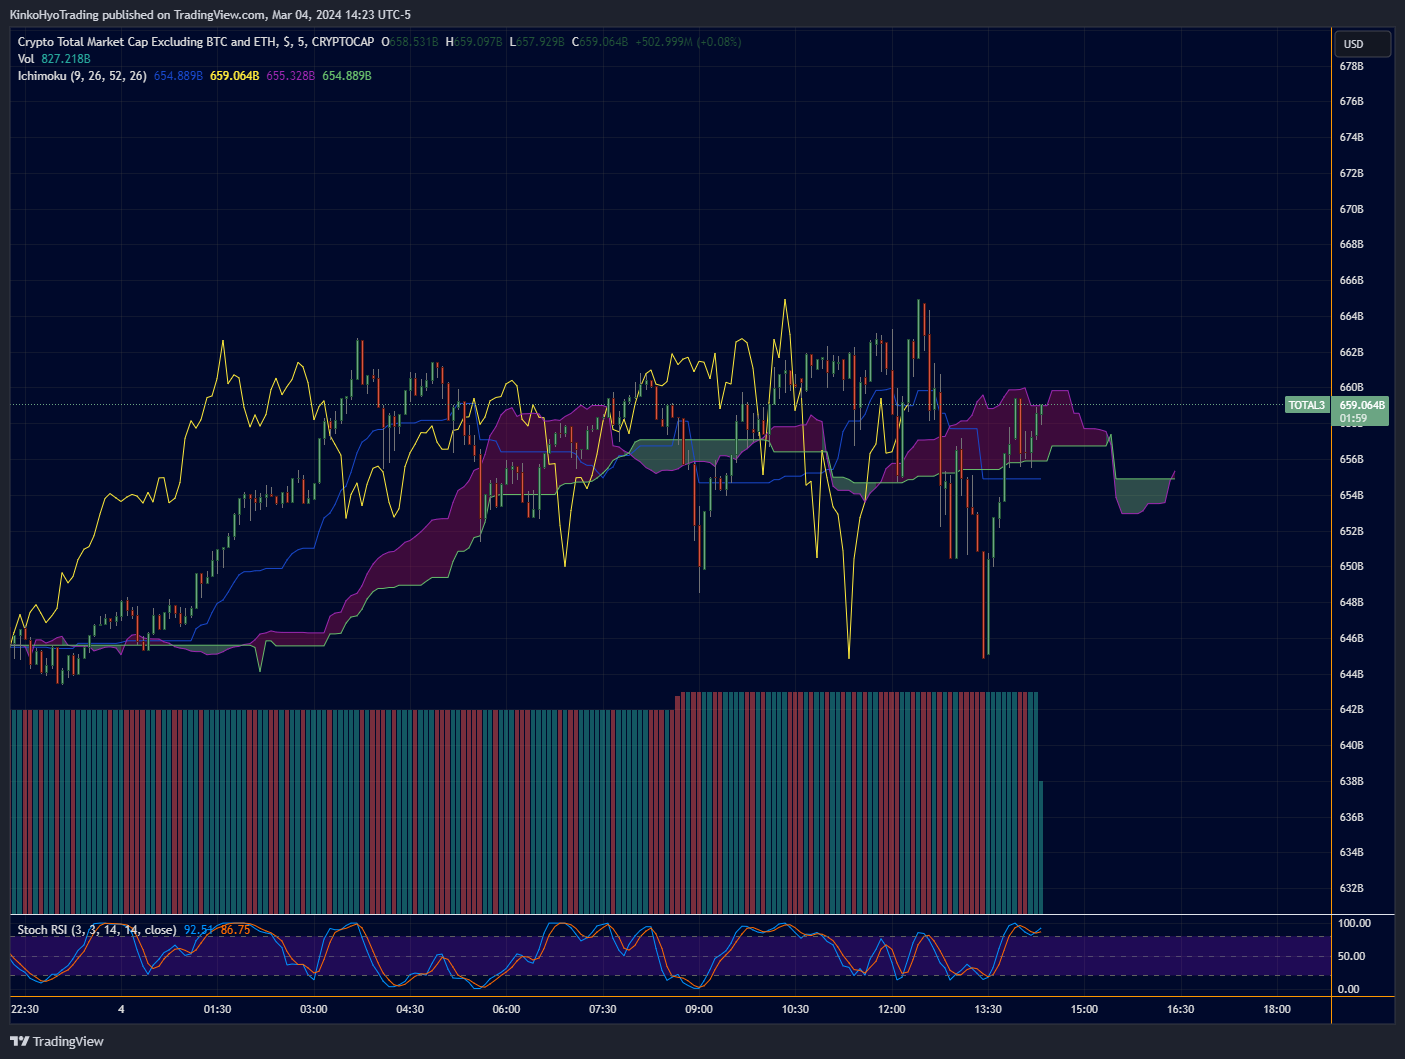The height and width of the screenshot is (1059, 1405).
Task: Click the blue Ichimoku value 654.889B
Action: coord(178,76)
